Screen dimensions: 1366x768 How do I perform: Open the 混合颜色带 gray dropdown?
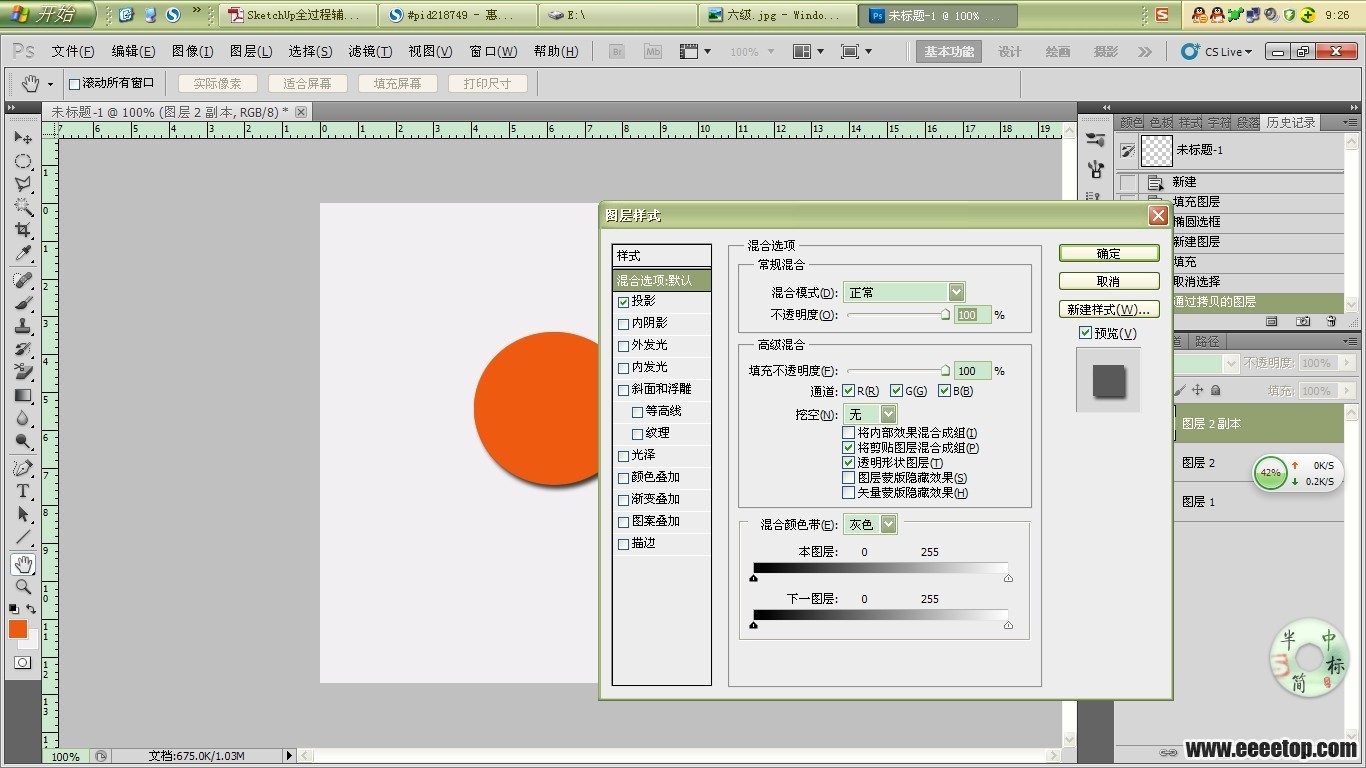click(x=870, y=524)
